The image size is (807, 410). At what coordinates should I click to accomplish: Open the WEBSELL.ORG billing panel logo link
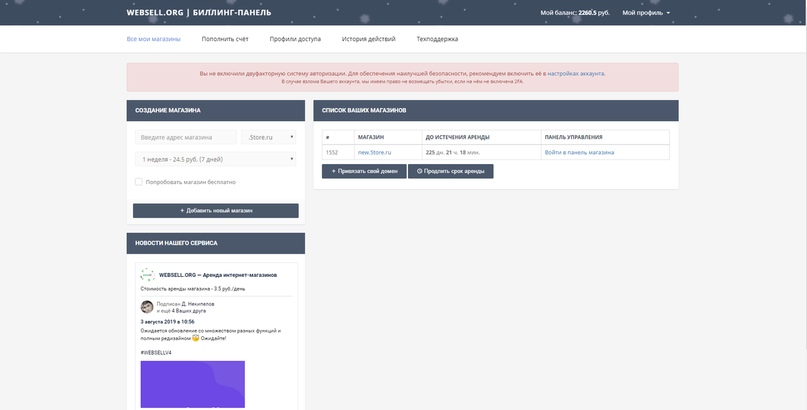click(x=199, y=12)
